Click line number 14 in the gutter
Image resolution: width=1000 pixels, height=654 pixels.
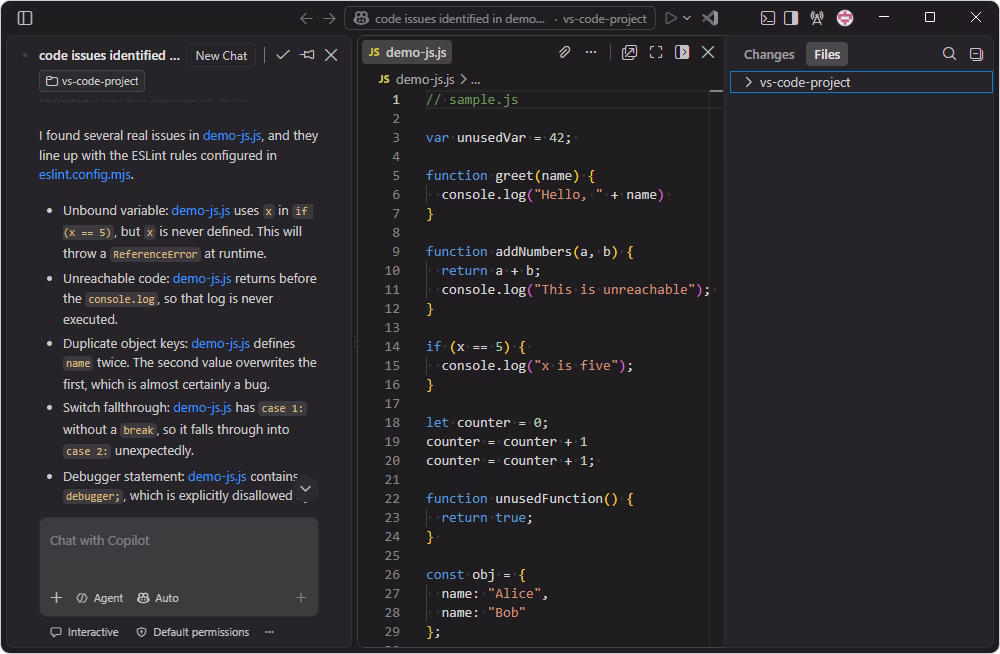pos(392,346)
